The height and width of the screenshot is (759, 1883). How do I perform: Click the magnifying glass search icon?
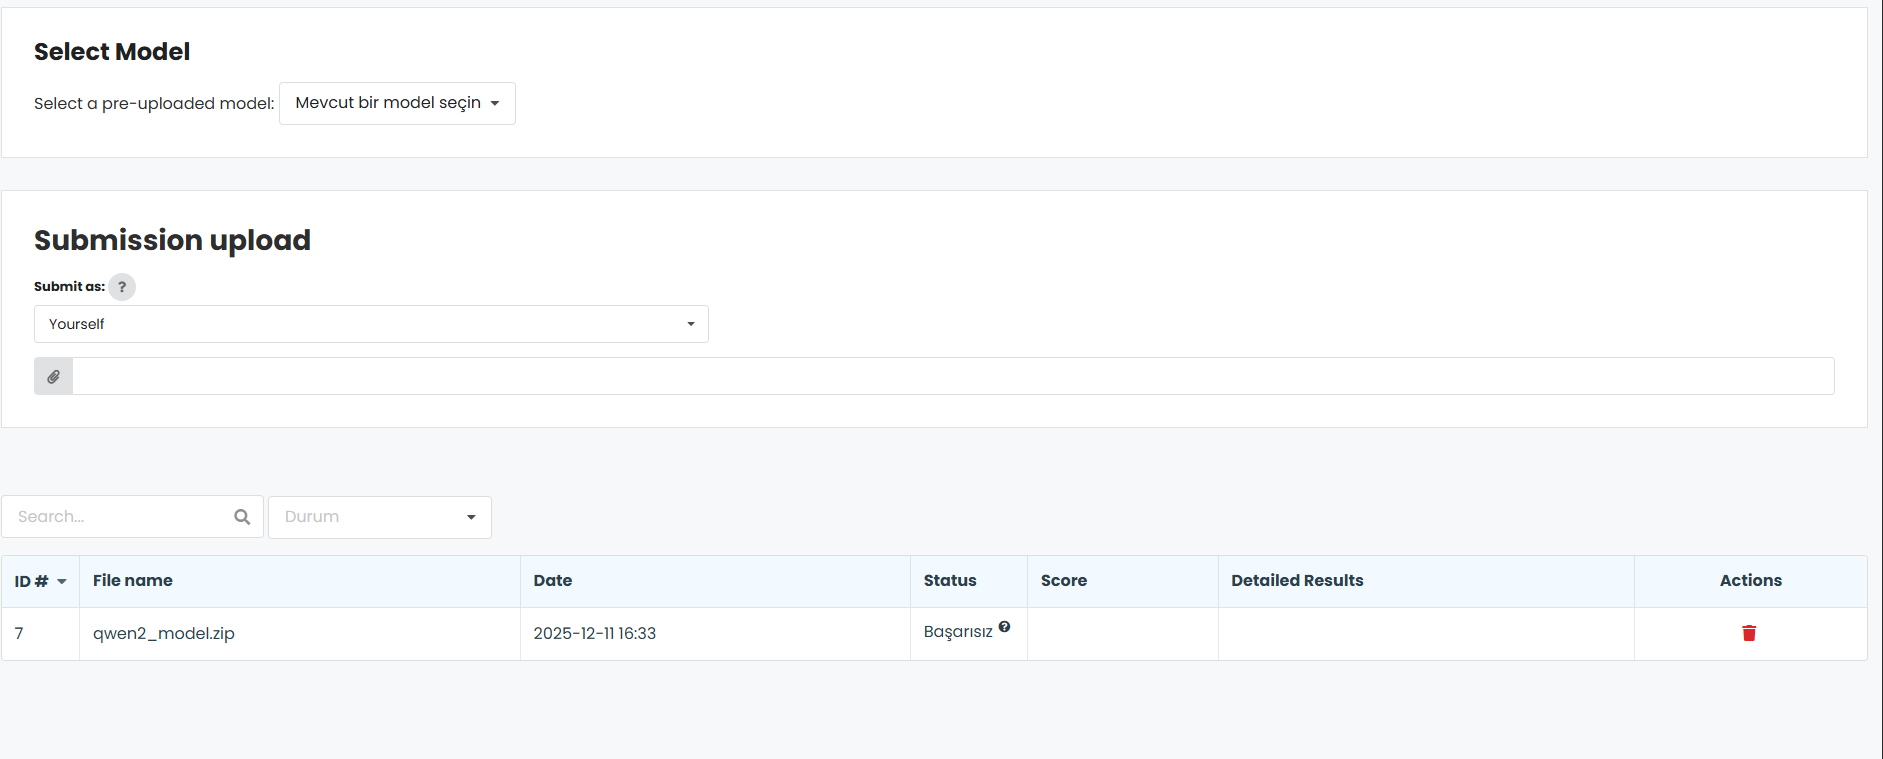point(242,517)
